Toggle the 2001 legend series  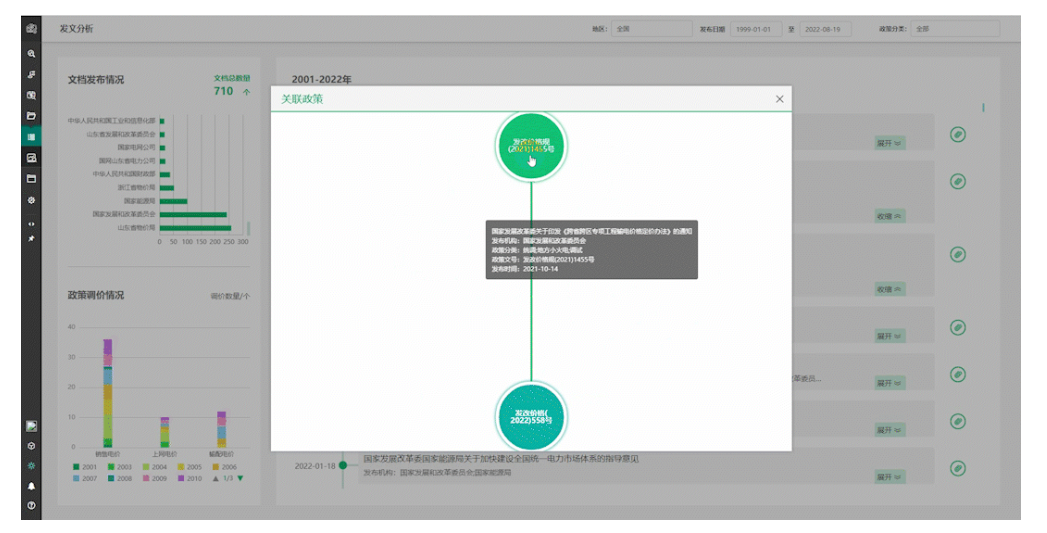77,467
